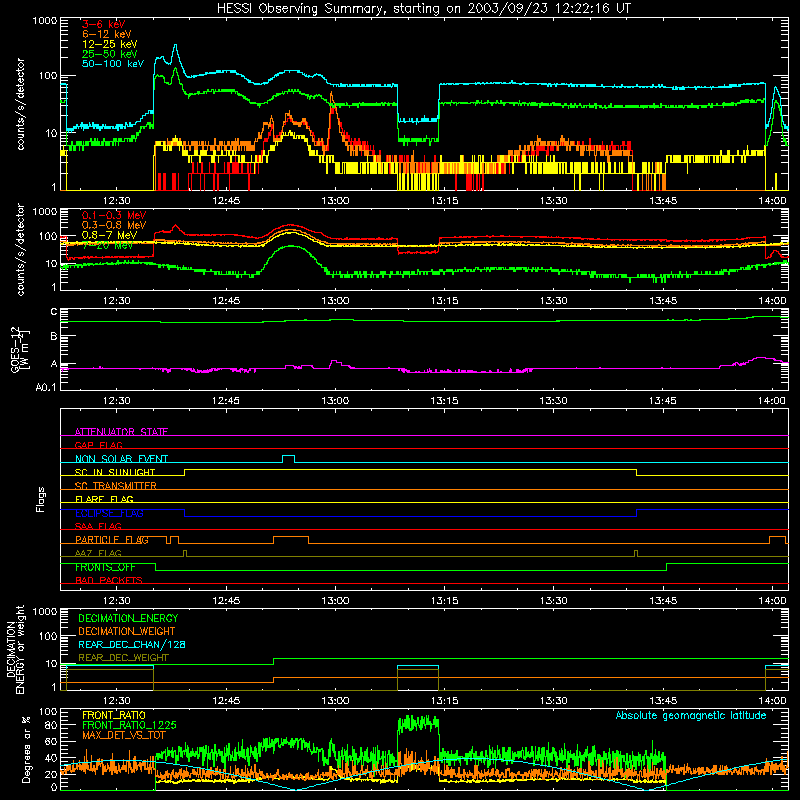Select the 'FRONTS_OFF' flag label

tap(105, 567)
